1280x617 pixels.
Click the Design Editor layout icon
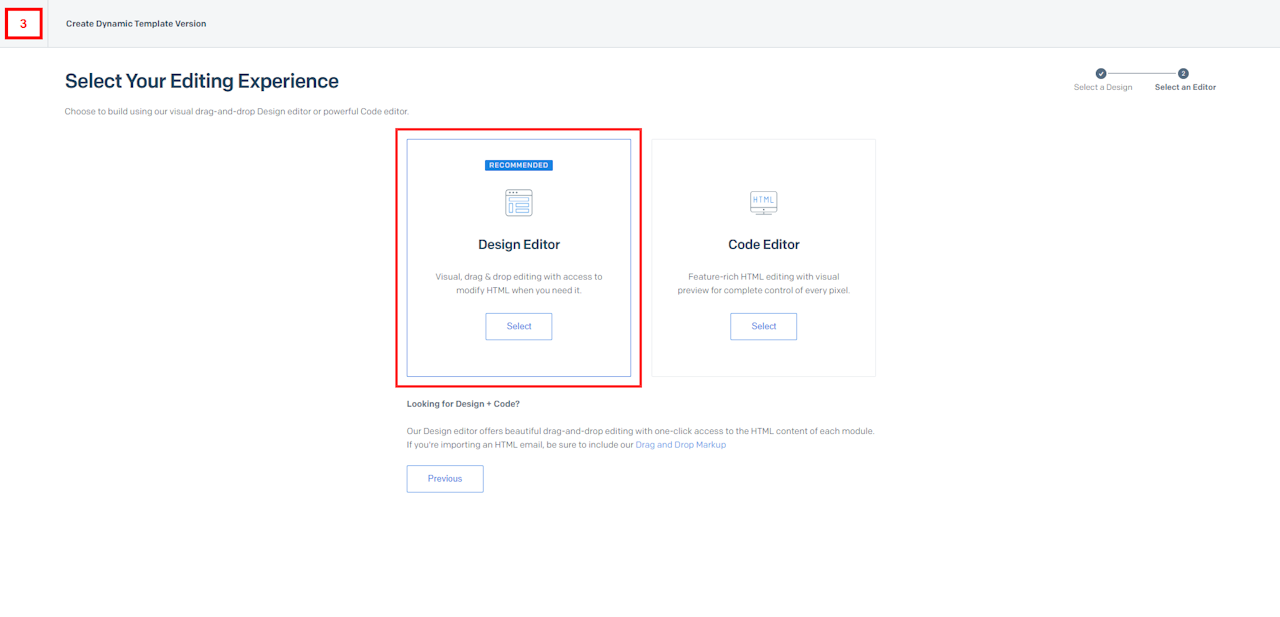pyautogui.click(x=518, y=203)
